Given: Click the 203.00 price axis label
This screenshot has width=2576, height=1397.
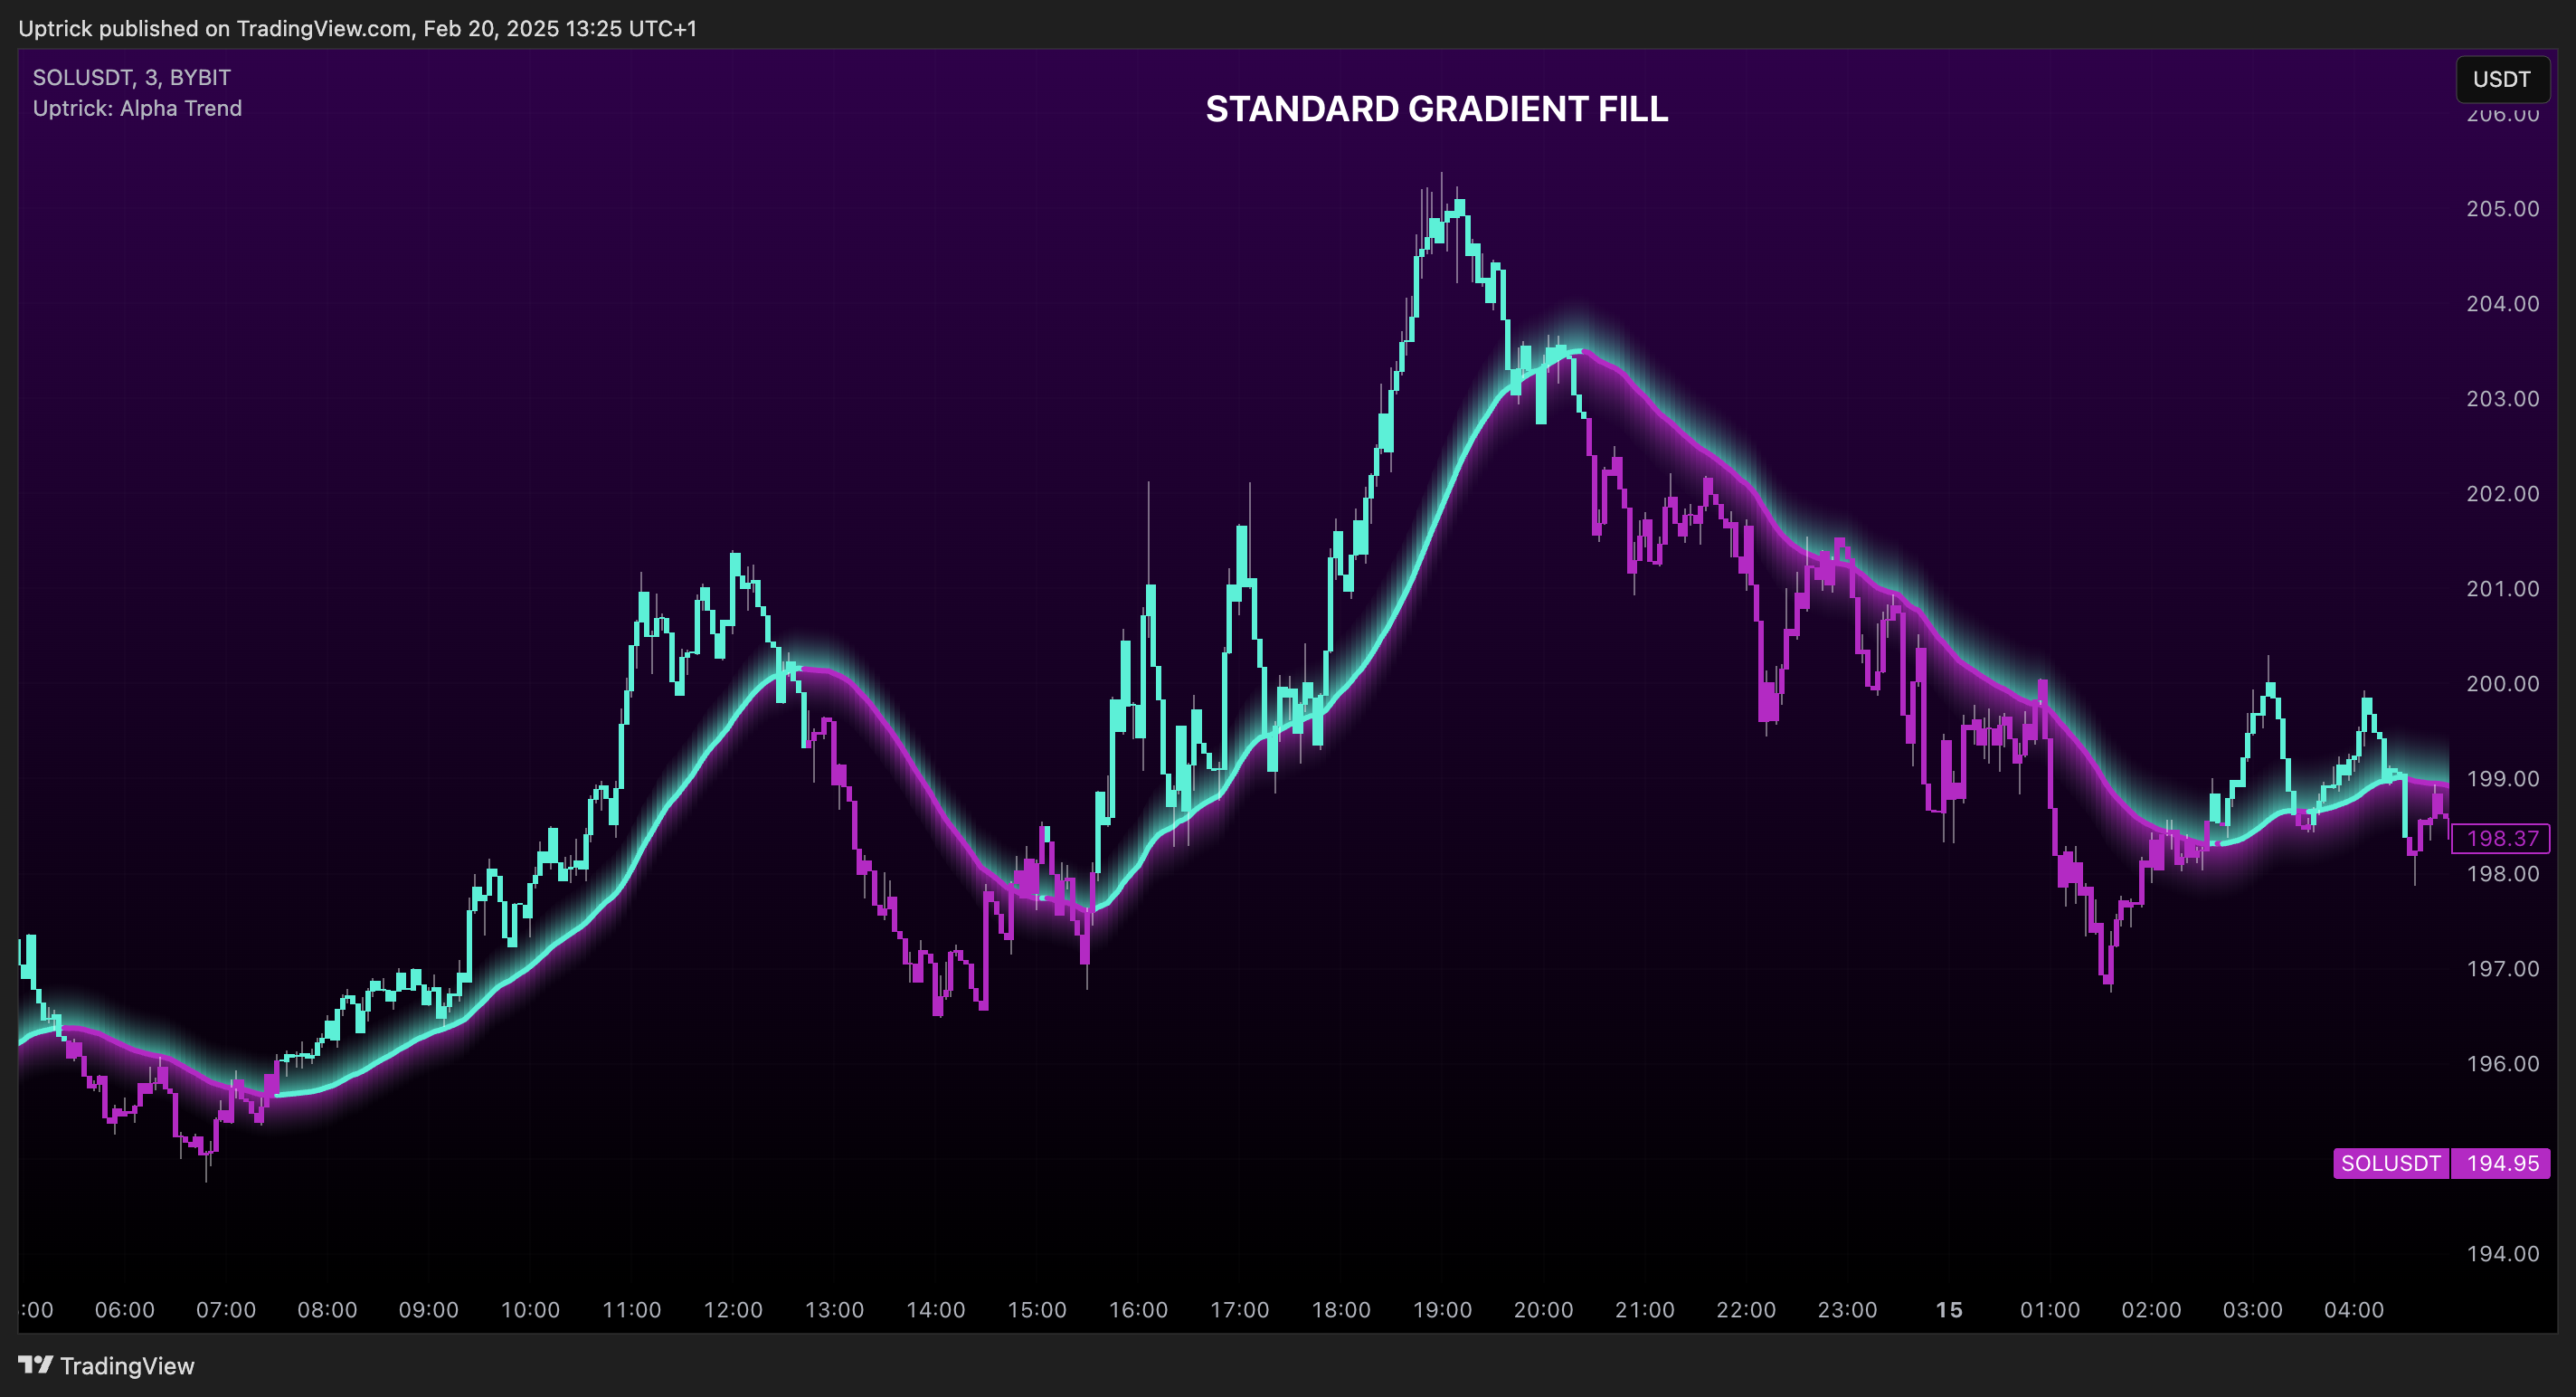Looking at the screenshot, I should pyautogui.click(x=2503, y=398).
